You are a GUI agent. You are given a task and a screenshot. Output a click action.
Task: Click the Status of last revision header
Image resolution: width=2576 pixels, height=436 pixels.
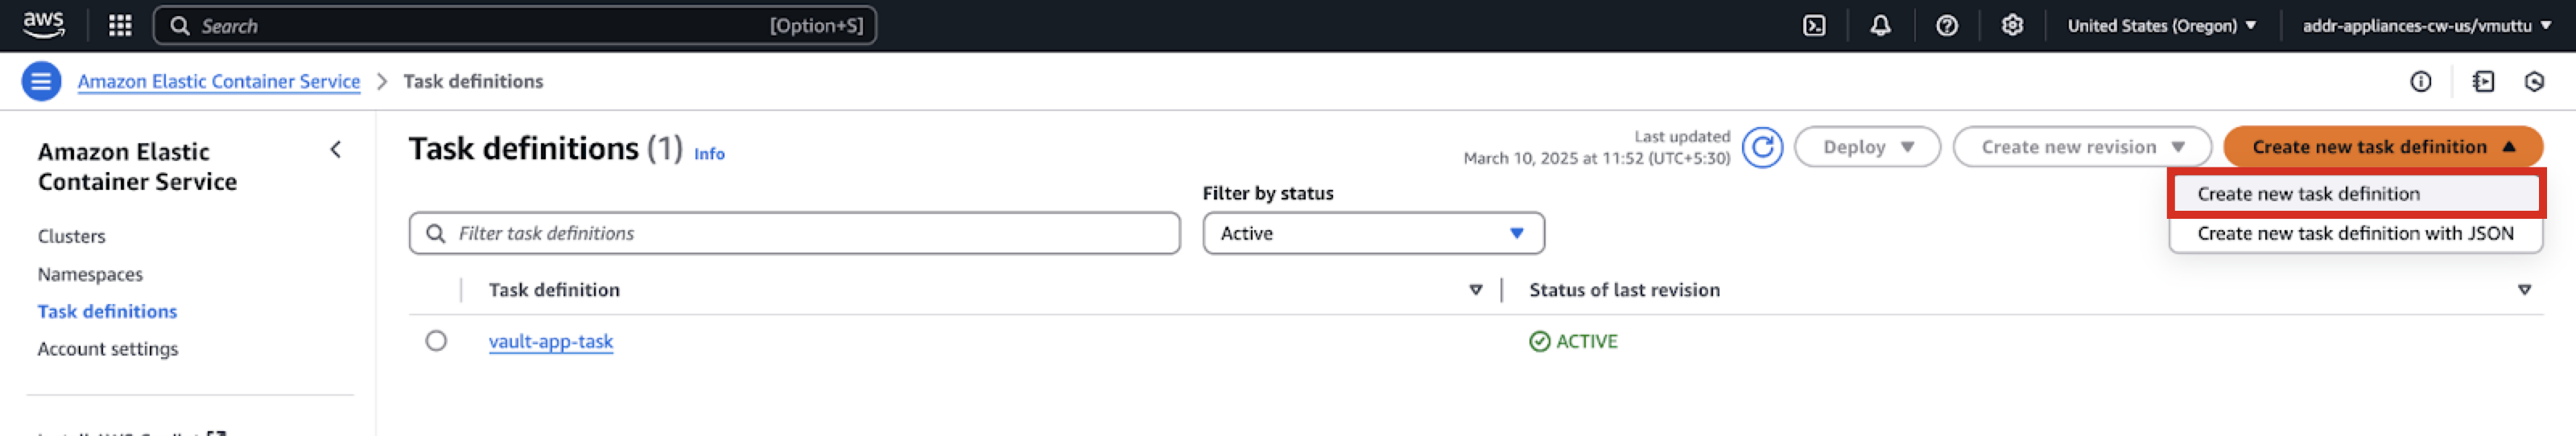(x=1624, y=290)
